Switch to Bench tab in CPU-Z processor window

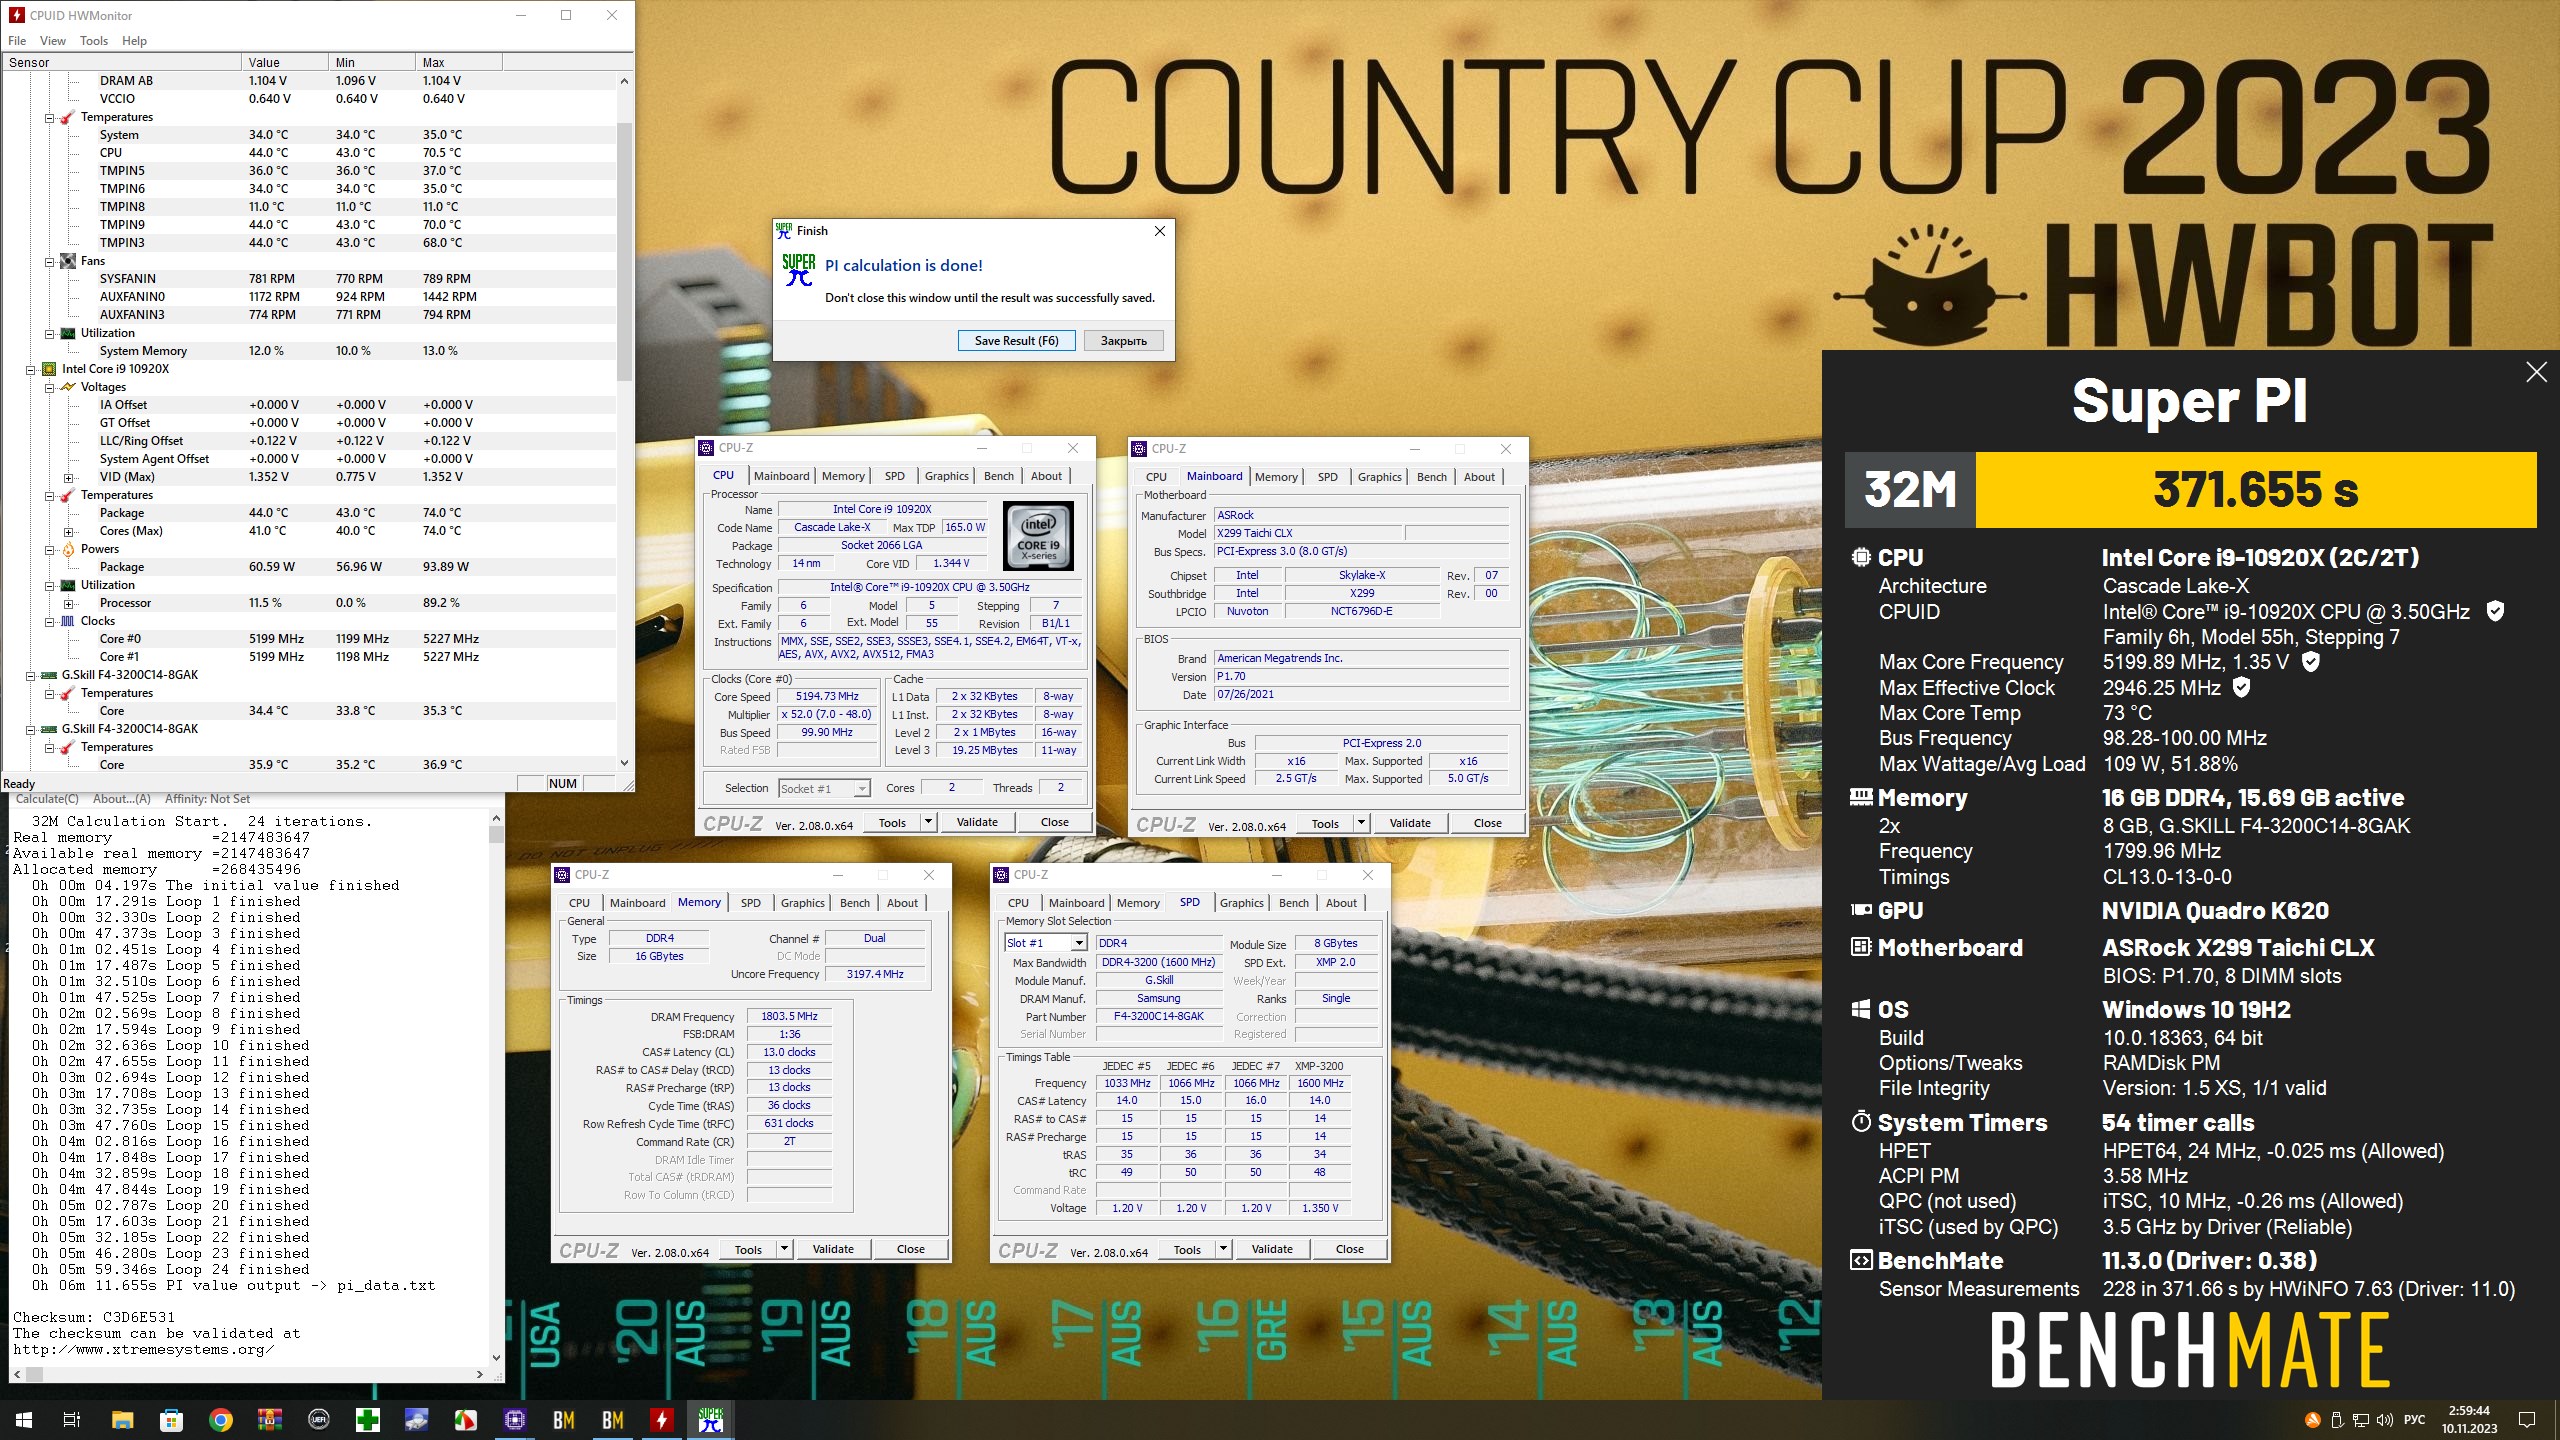pyautogui.click(x=998, y=476)
